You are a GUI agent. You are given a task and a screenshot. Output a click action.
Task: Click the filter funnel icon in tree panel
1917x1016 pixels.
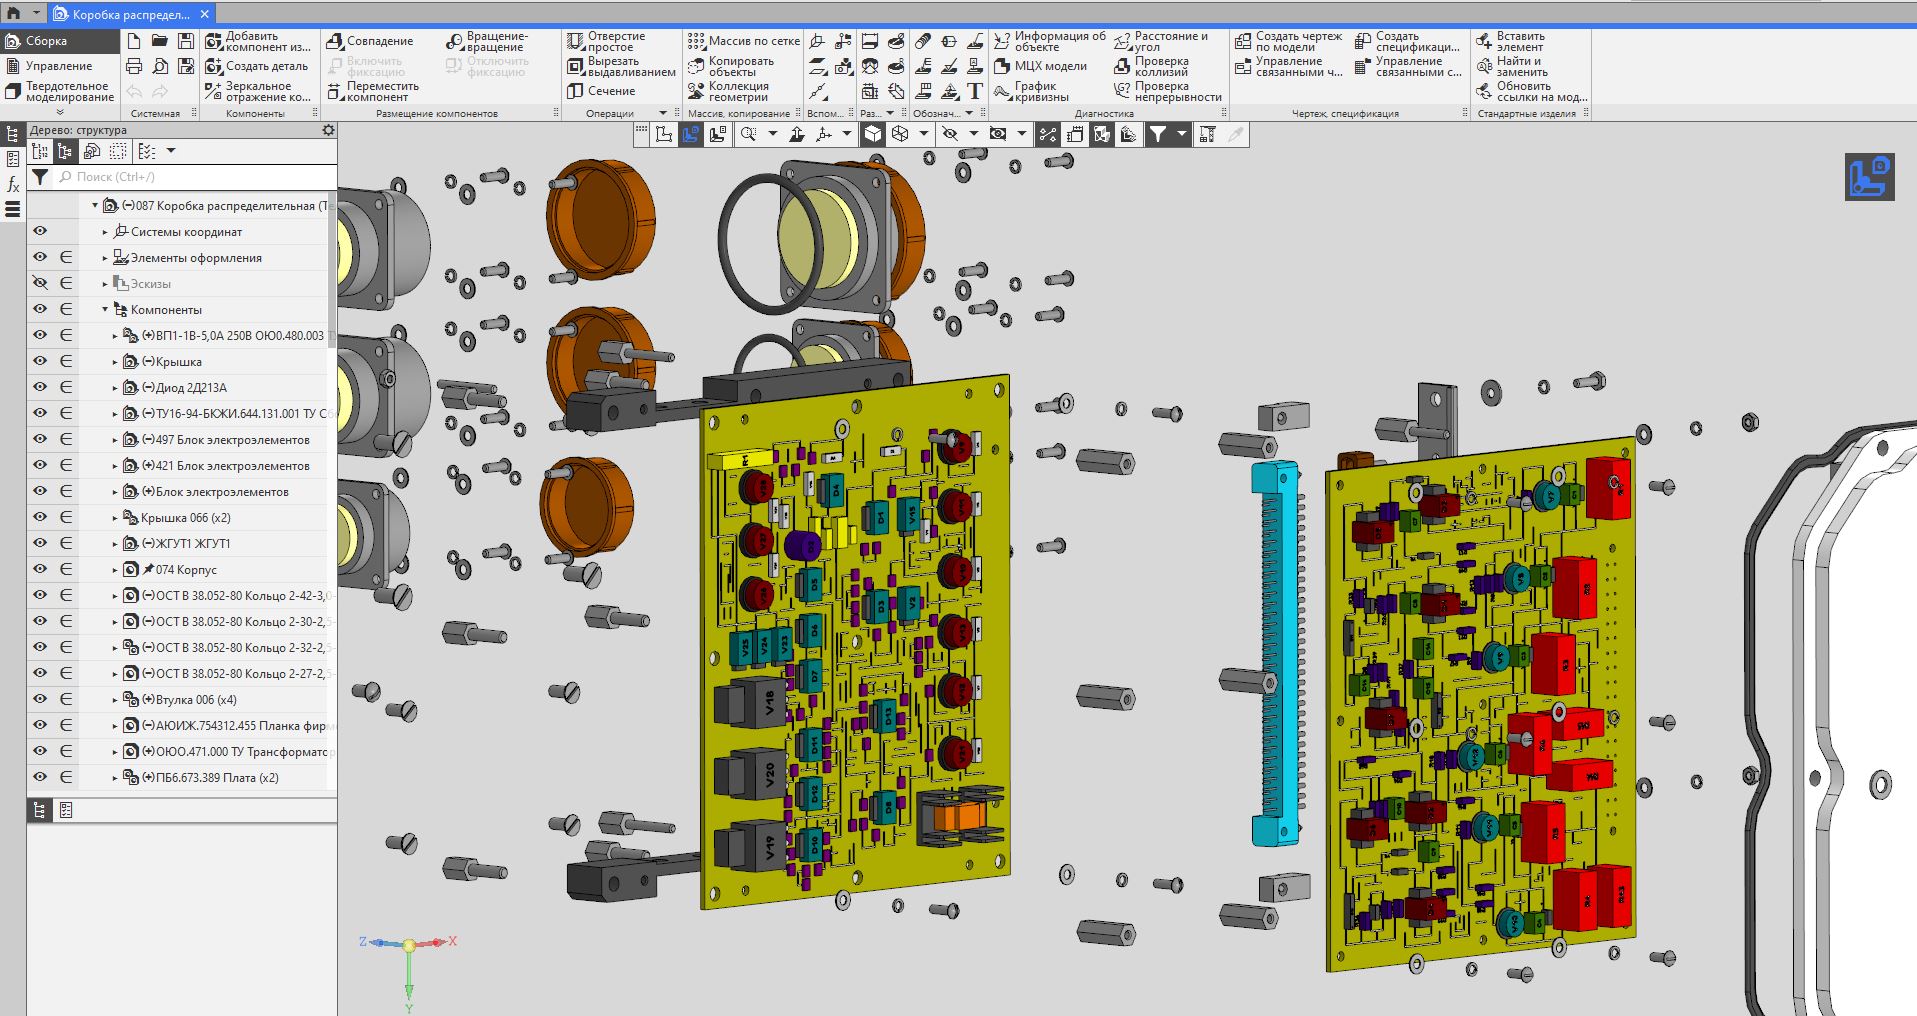(40, 177)
